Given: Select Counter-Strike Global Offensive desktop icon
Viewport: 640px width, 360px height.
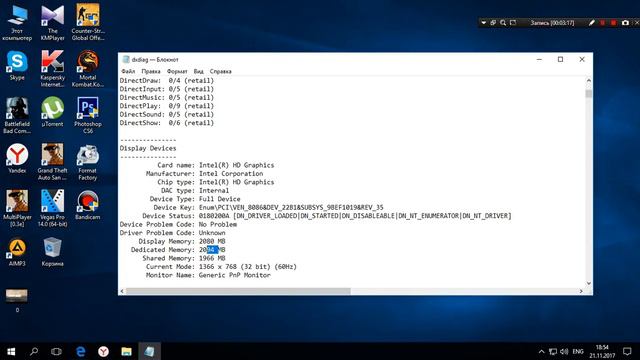Looking at the screenshot, I should [88, 22].
